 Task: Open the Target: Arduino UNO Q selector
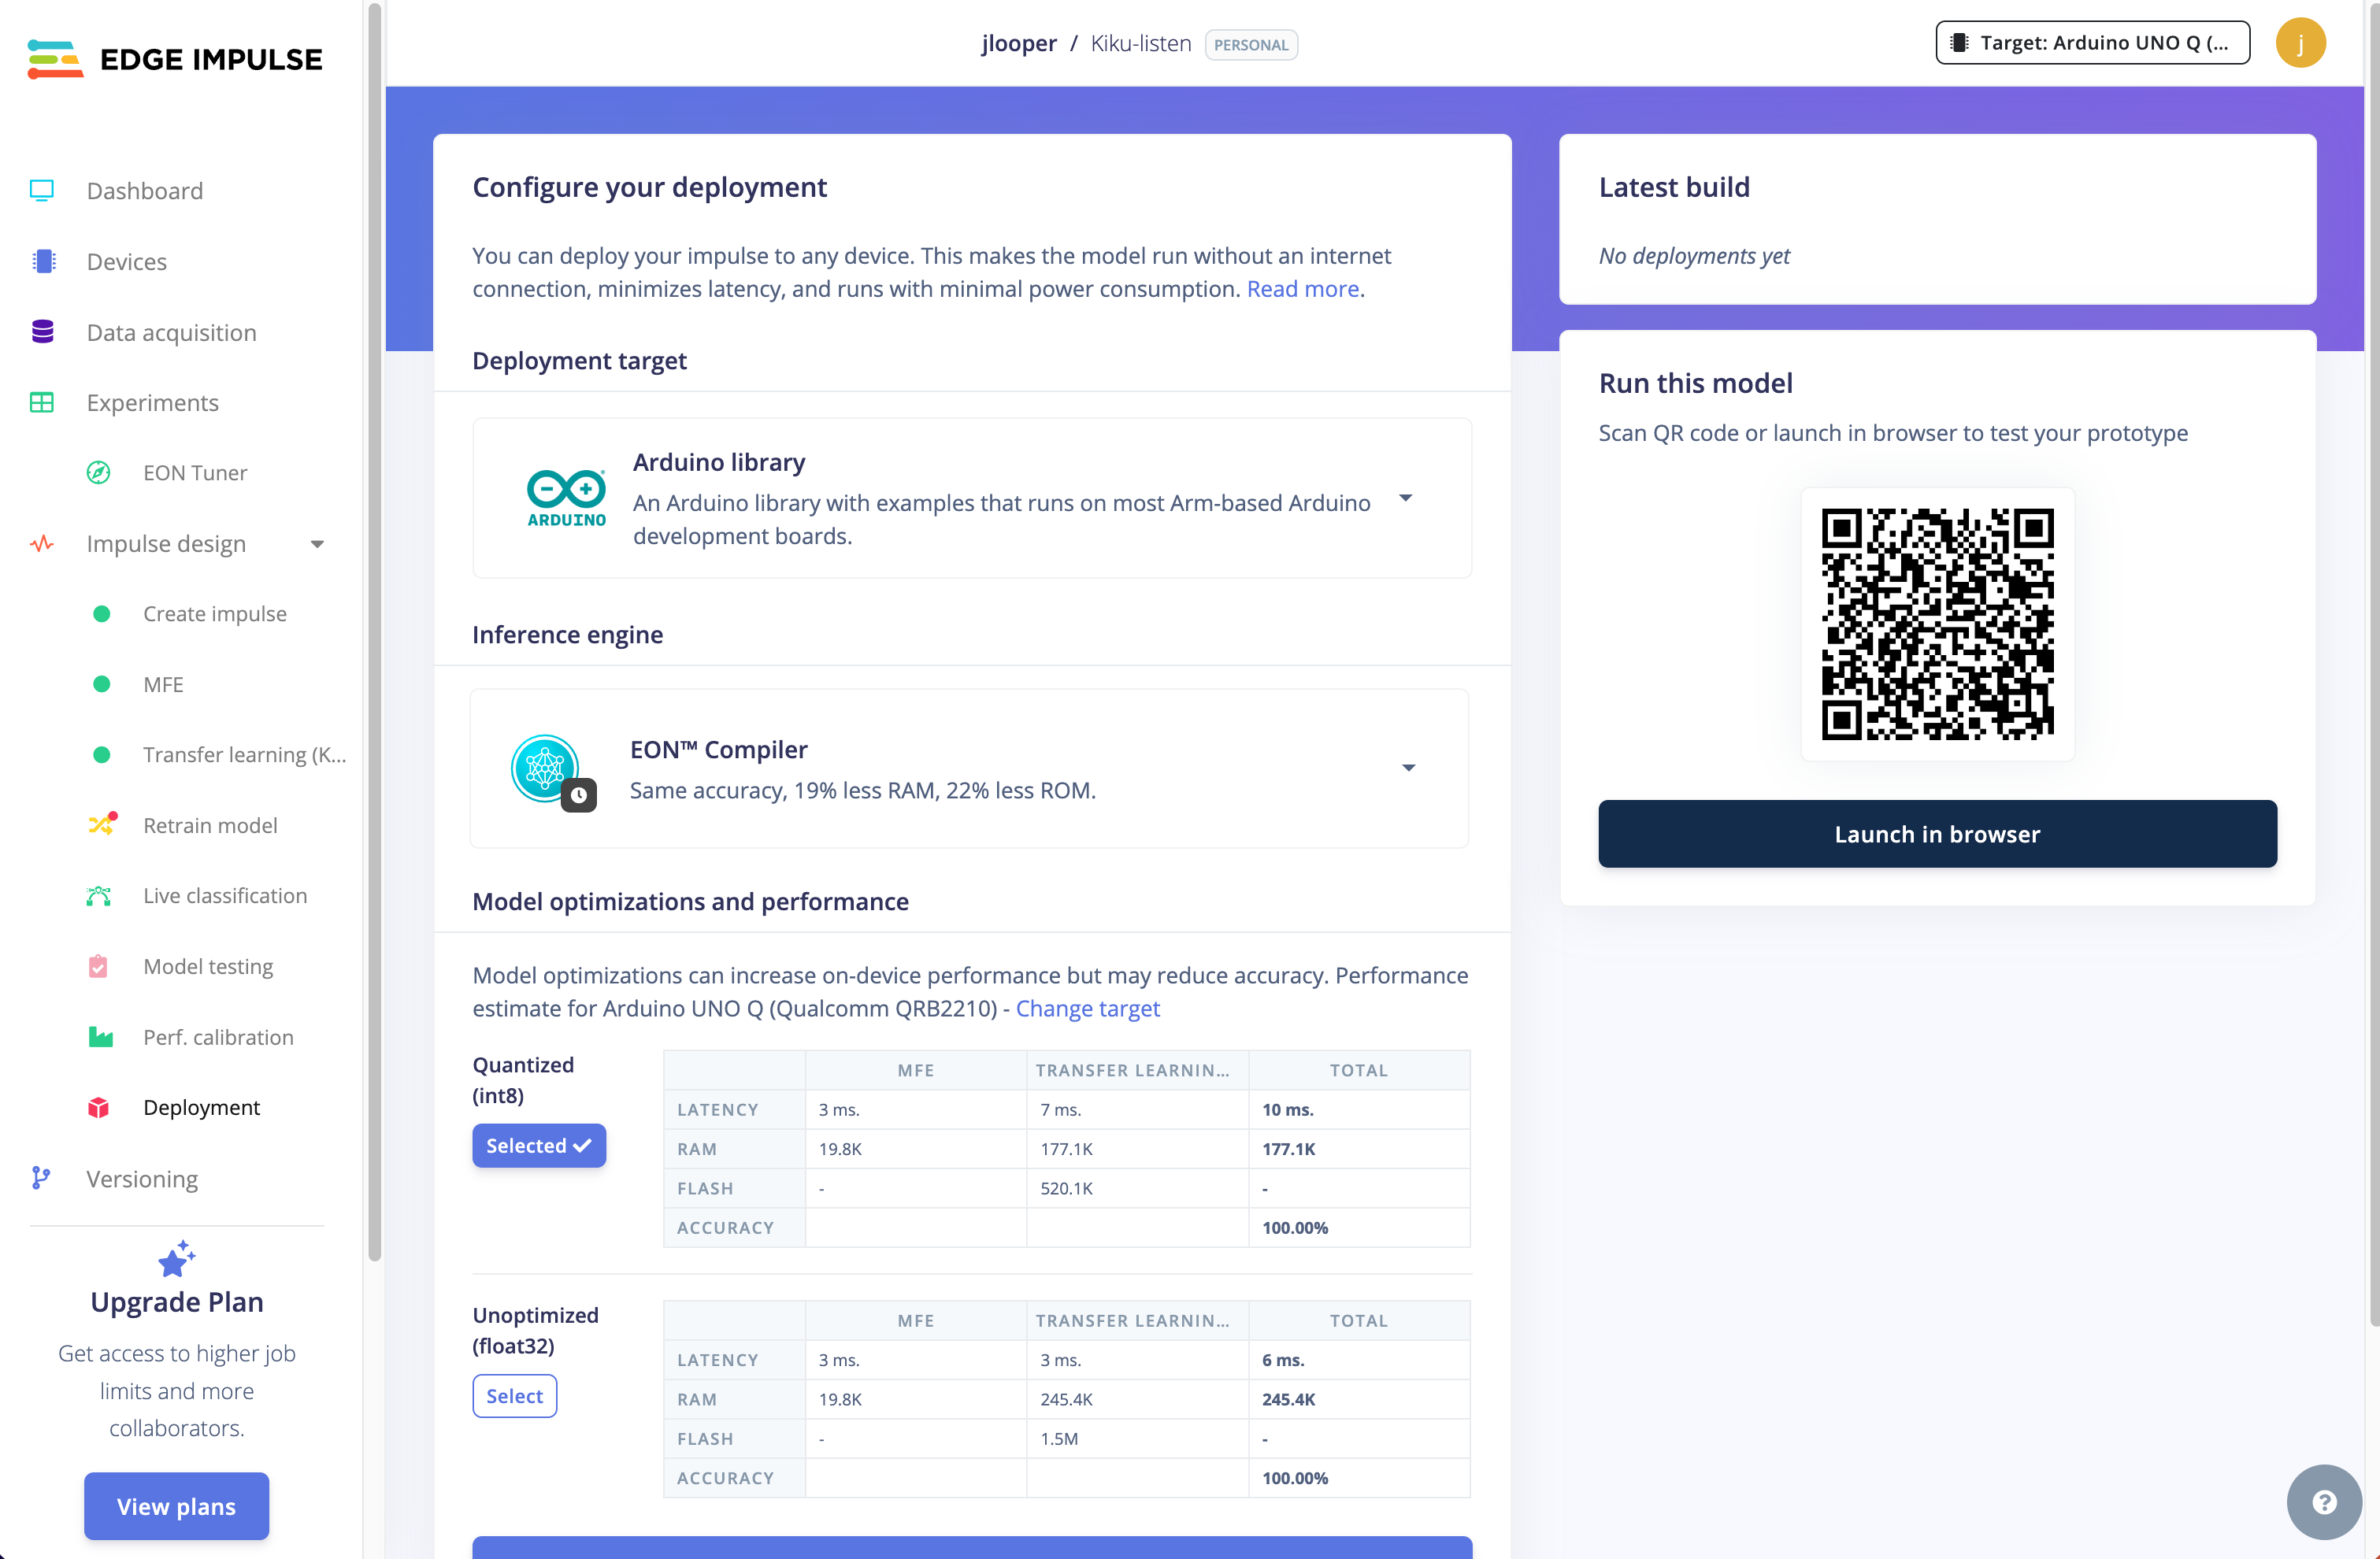(x=2092, y=43)
